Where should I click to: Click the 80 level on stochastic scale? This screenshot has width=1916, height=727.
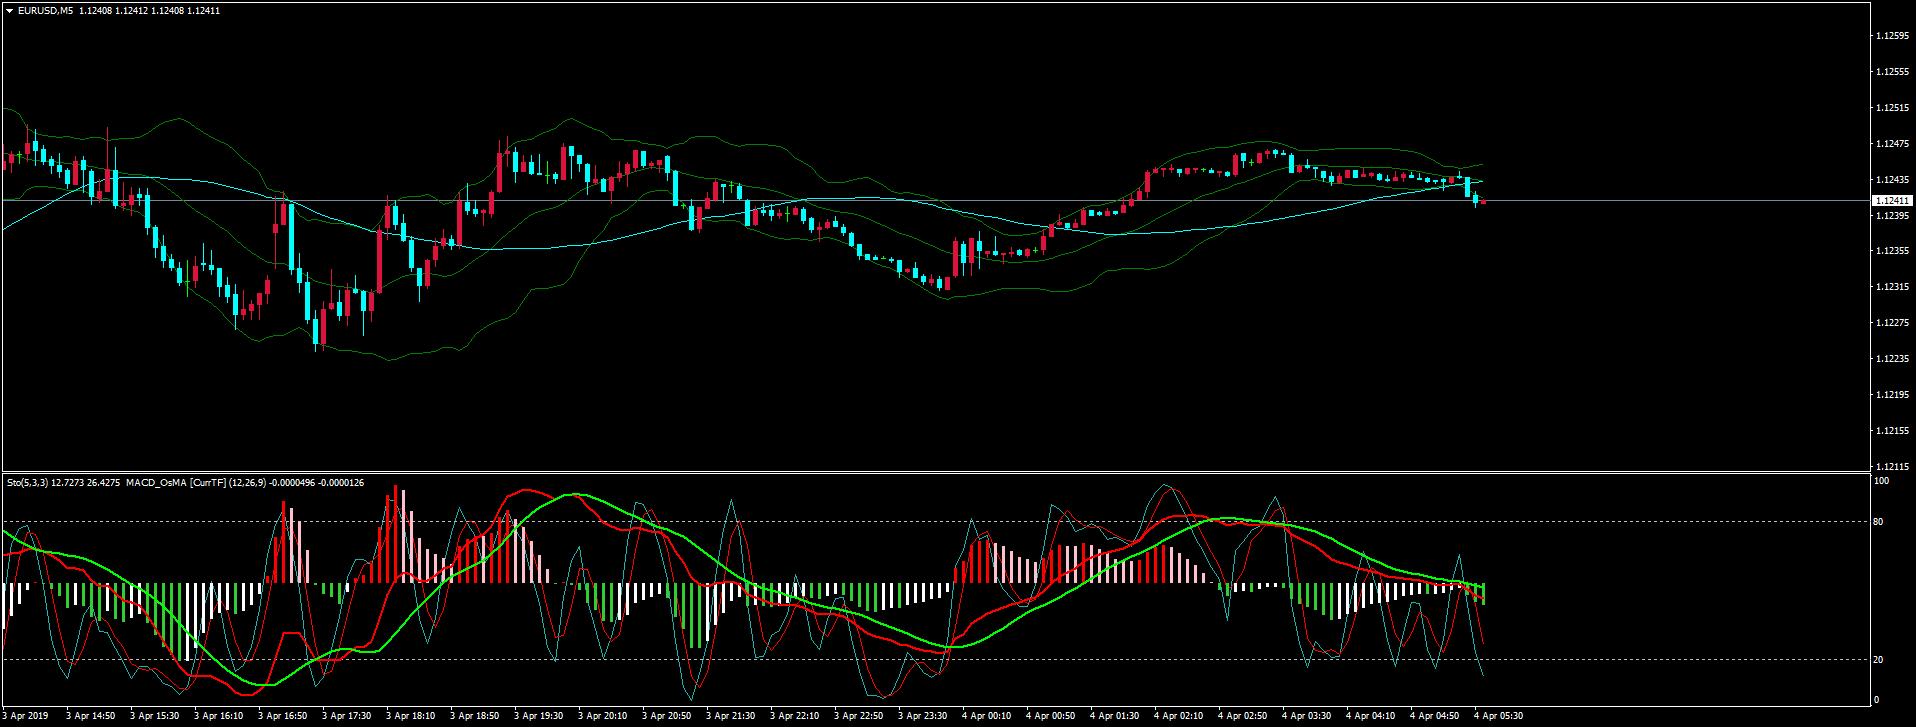tap(1880, 521)
